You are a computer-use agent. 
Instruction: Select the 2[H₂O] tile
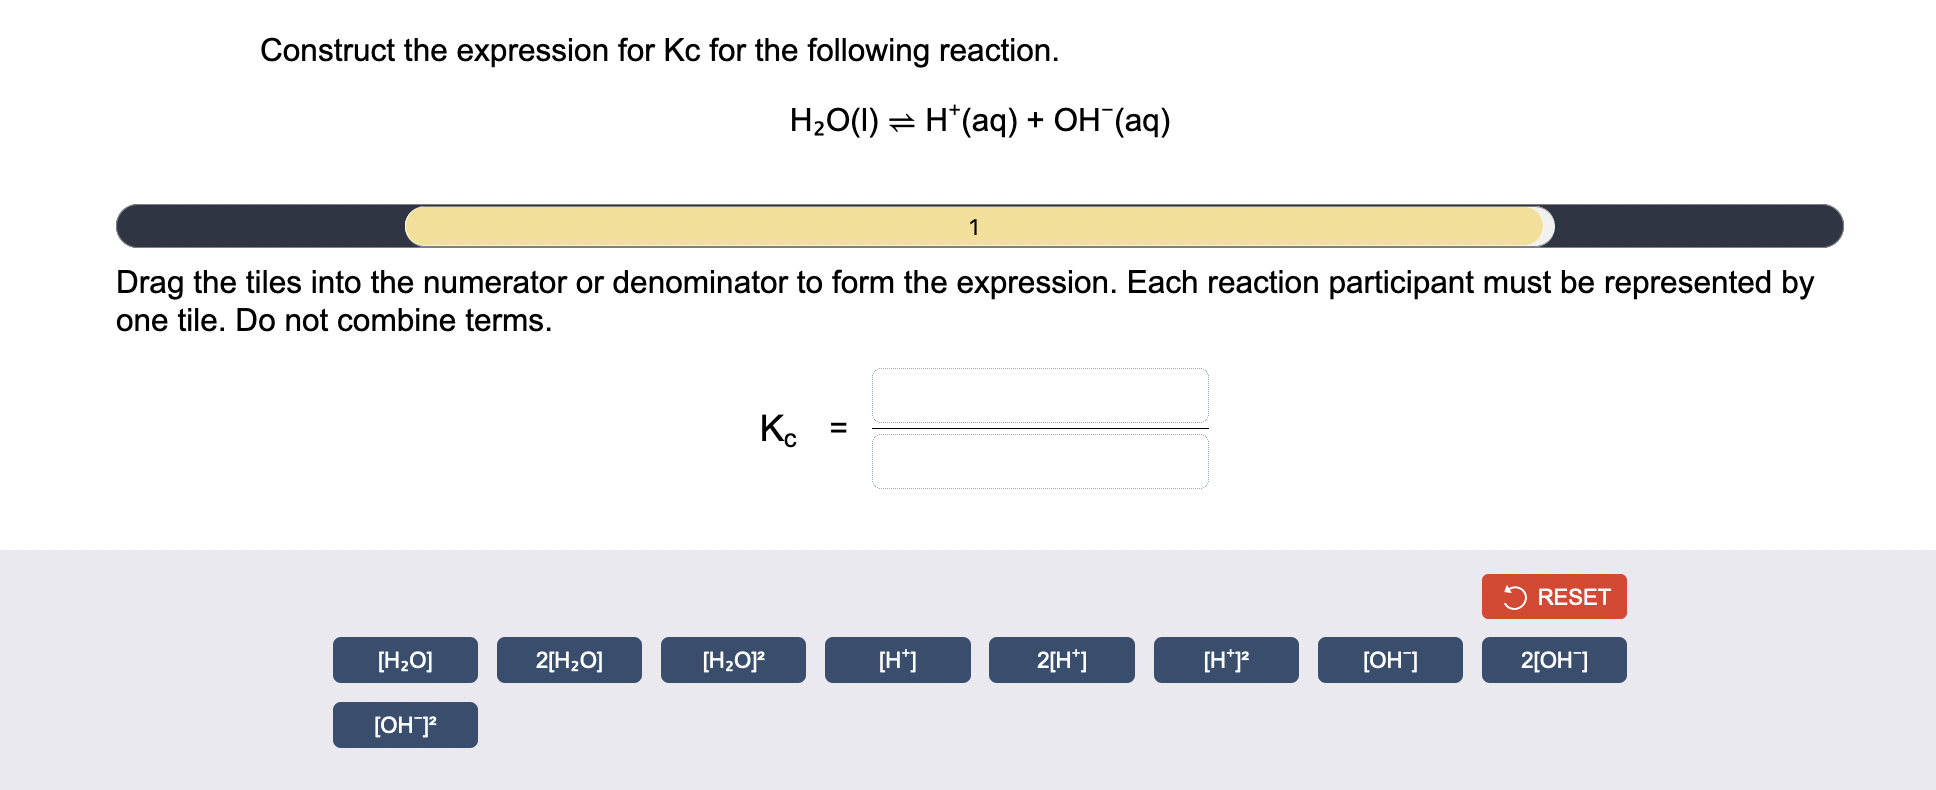coord(568,659)
